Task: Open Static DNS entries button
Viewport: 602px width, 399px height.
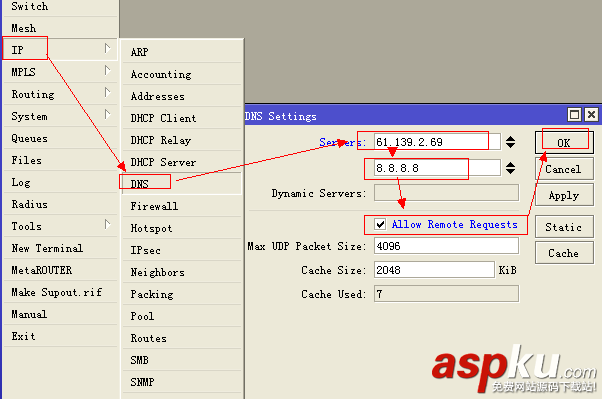Action: [x=564, y=227]
